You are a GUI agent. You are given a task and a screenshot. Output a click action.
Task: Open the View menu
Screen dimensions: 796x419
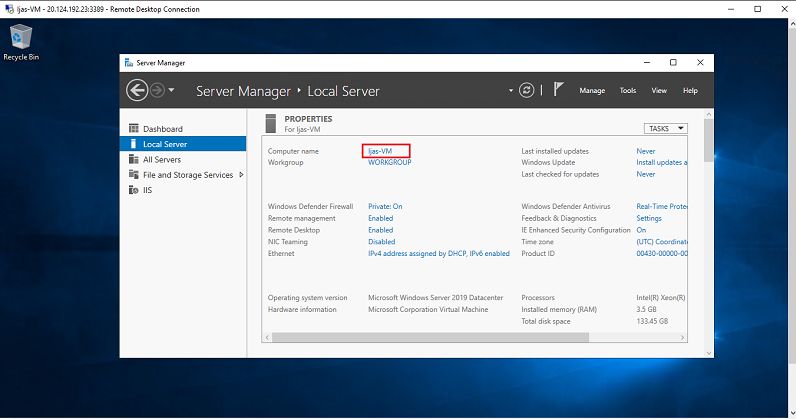659,90
